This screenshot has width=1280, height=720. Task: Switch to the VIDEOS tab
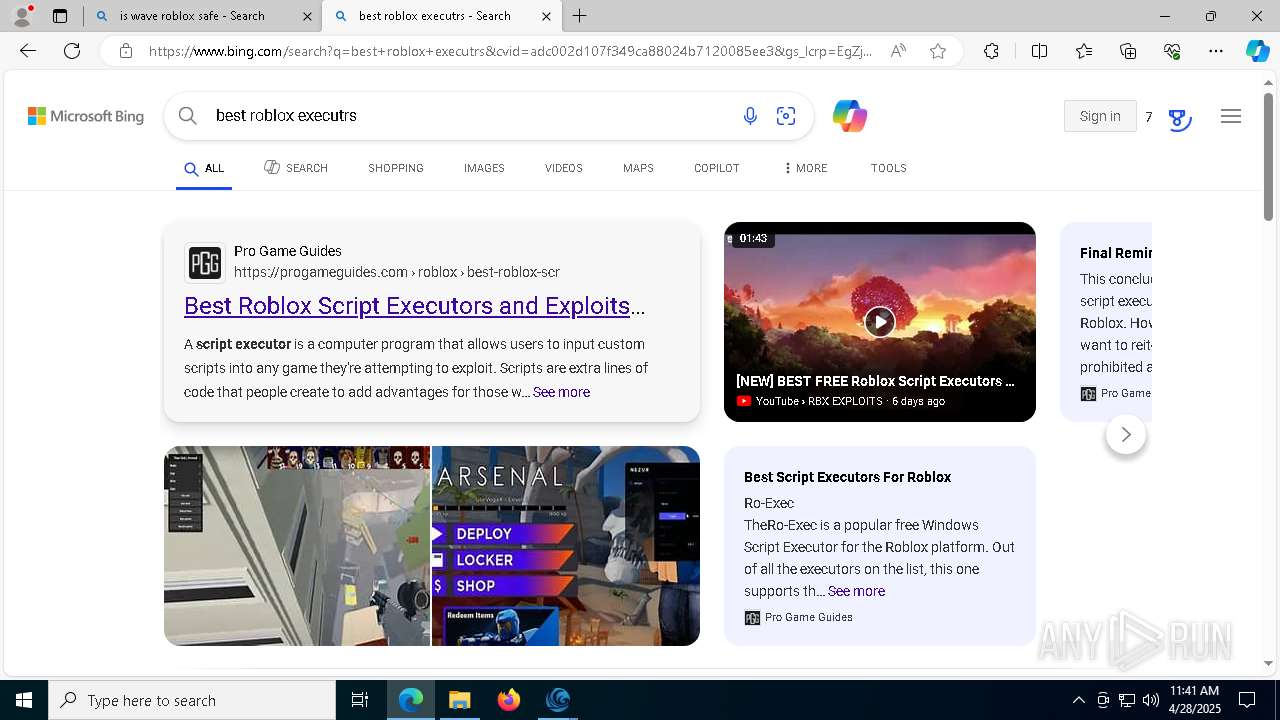click(564, 168)
